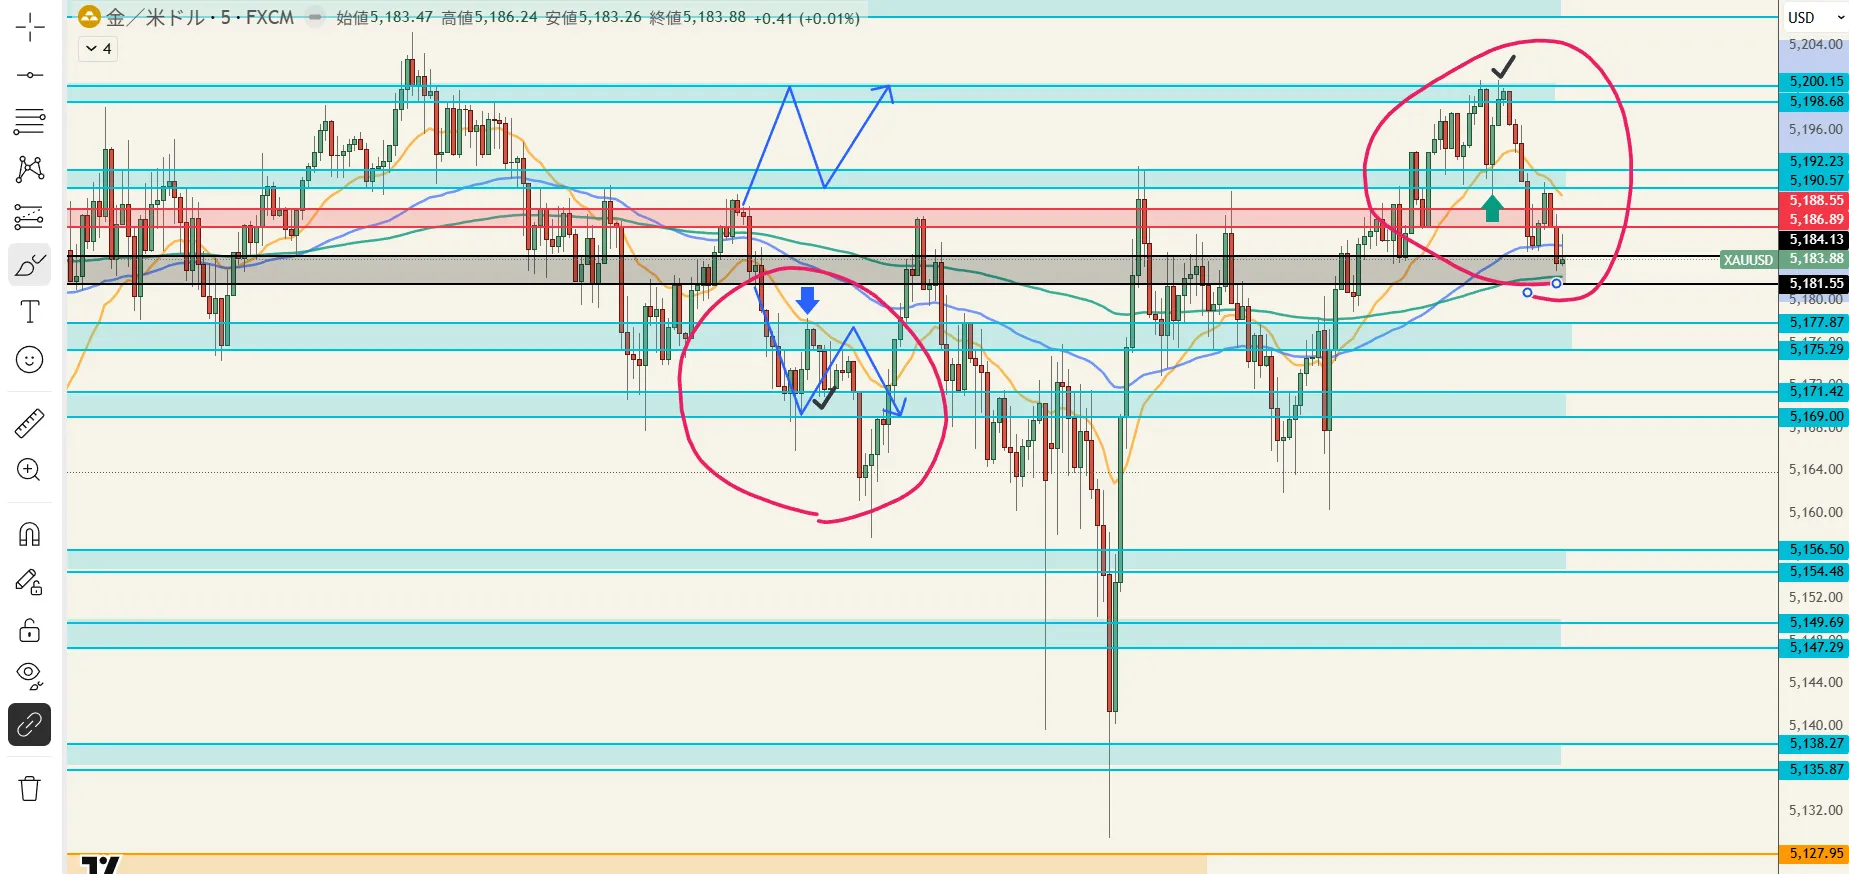Toggle stay in drawing mode
The height and width of the screenshot is (874, 1849).
click(30, 582)
